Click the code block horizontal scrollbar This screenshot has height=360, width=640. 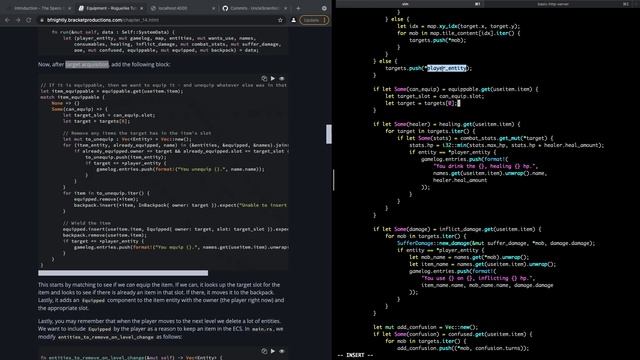pyautogui.click(x=123, y=273)
